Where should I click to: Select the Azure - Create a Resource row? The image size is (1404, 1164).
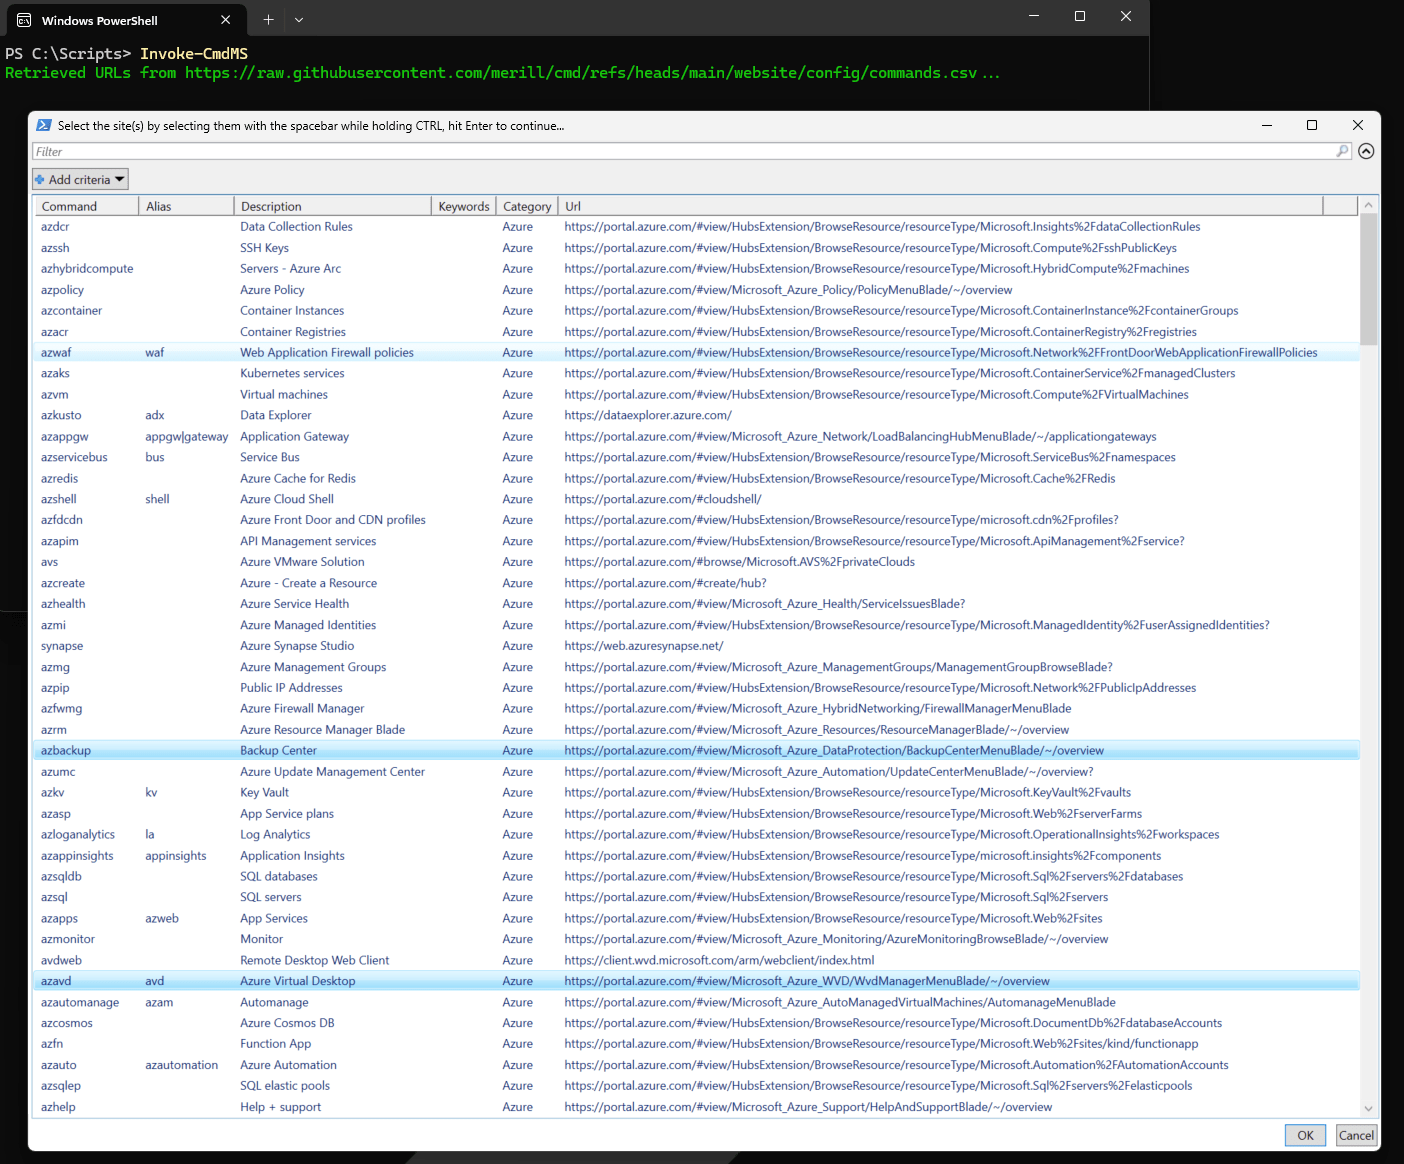click(696, 583)
